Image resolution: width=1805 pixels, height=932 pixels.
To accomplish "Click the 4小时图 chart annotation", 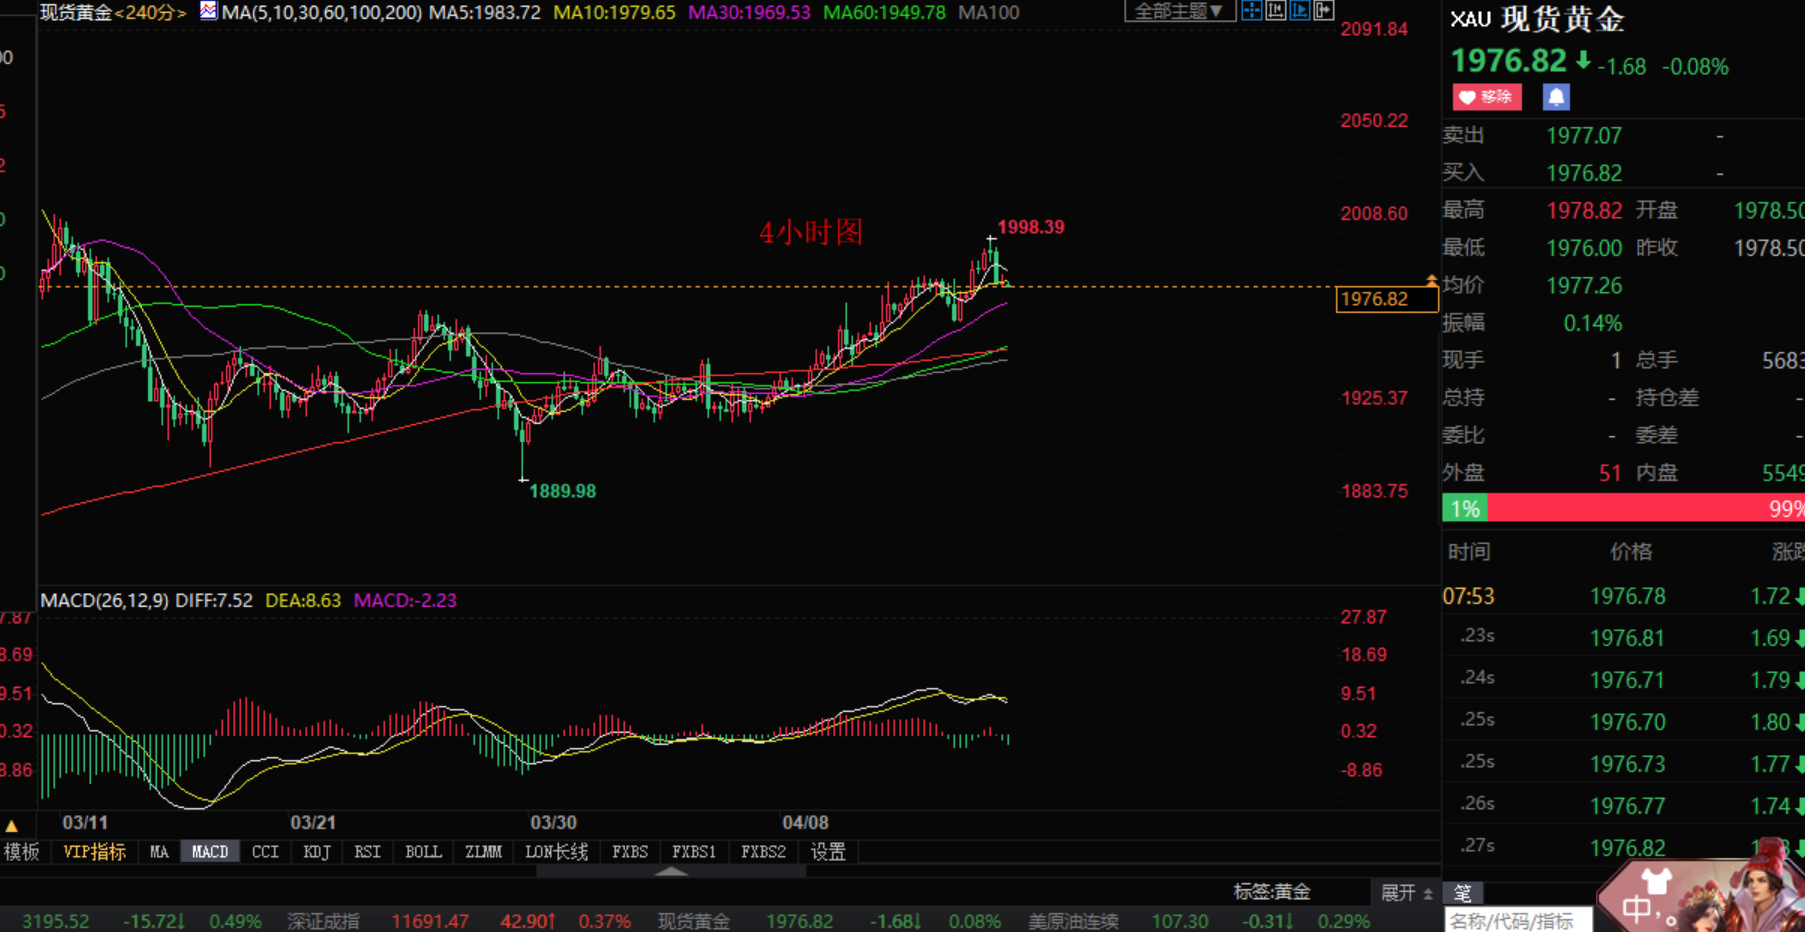I will click(811, 232).
